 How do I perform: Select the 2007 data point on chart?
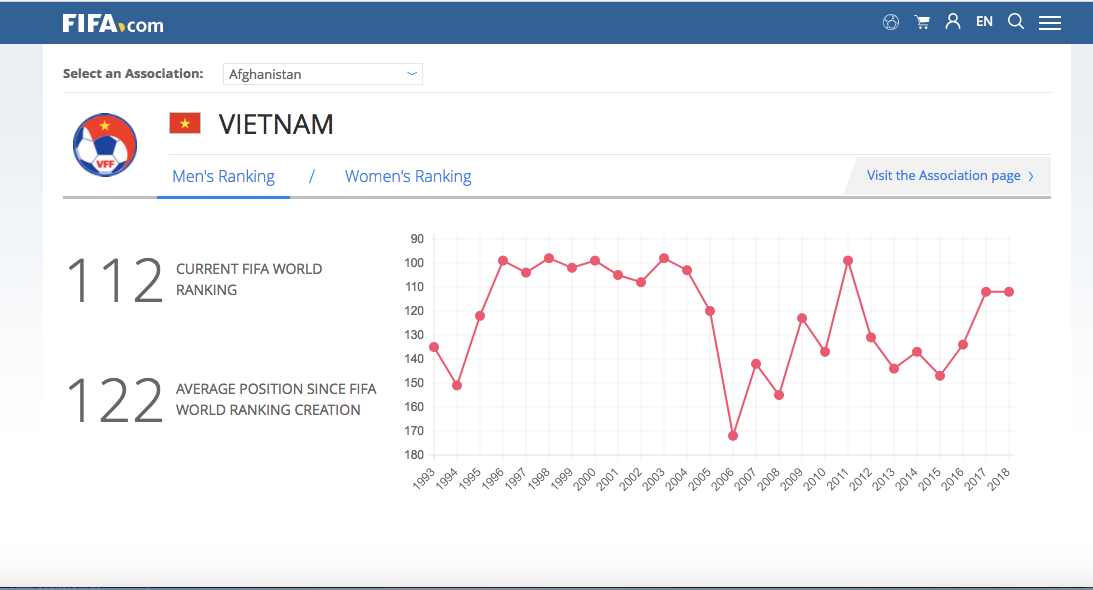click(756, 364)
